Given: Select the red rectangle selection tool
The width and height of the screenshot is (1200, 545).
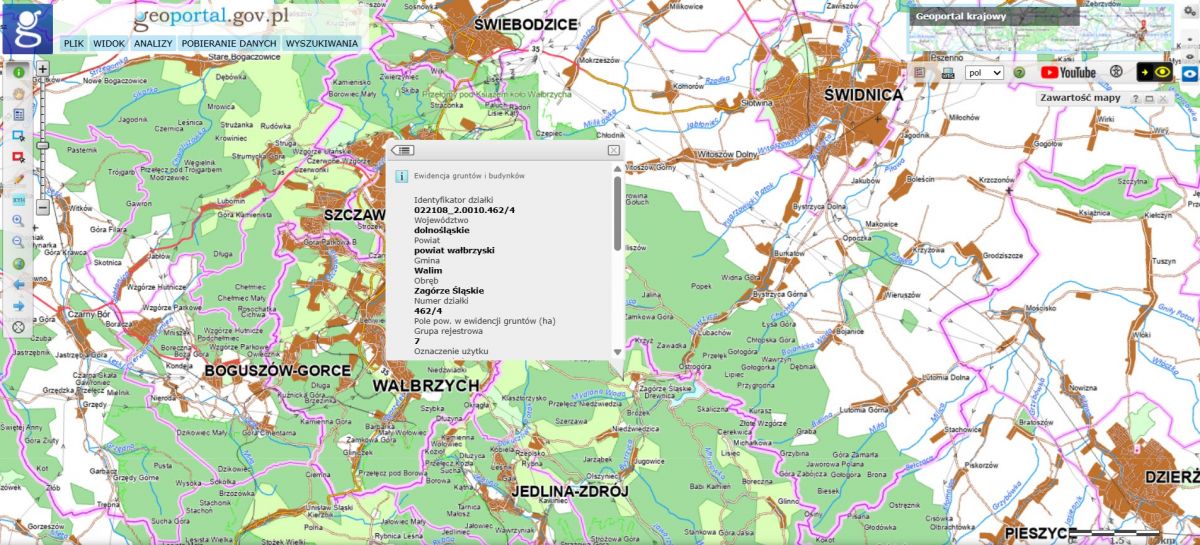Looking at the screenshot, I should click(18, 157).
